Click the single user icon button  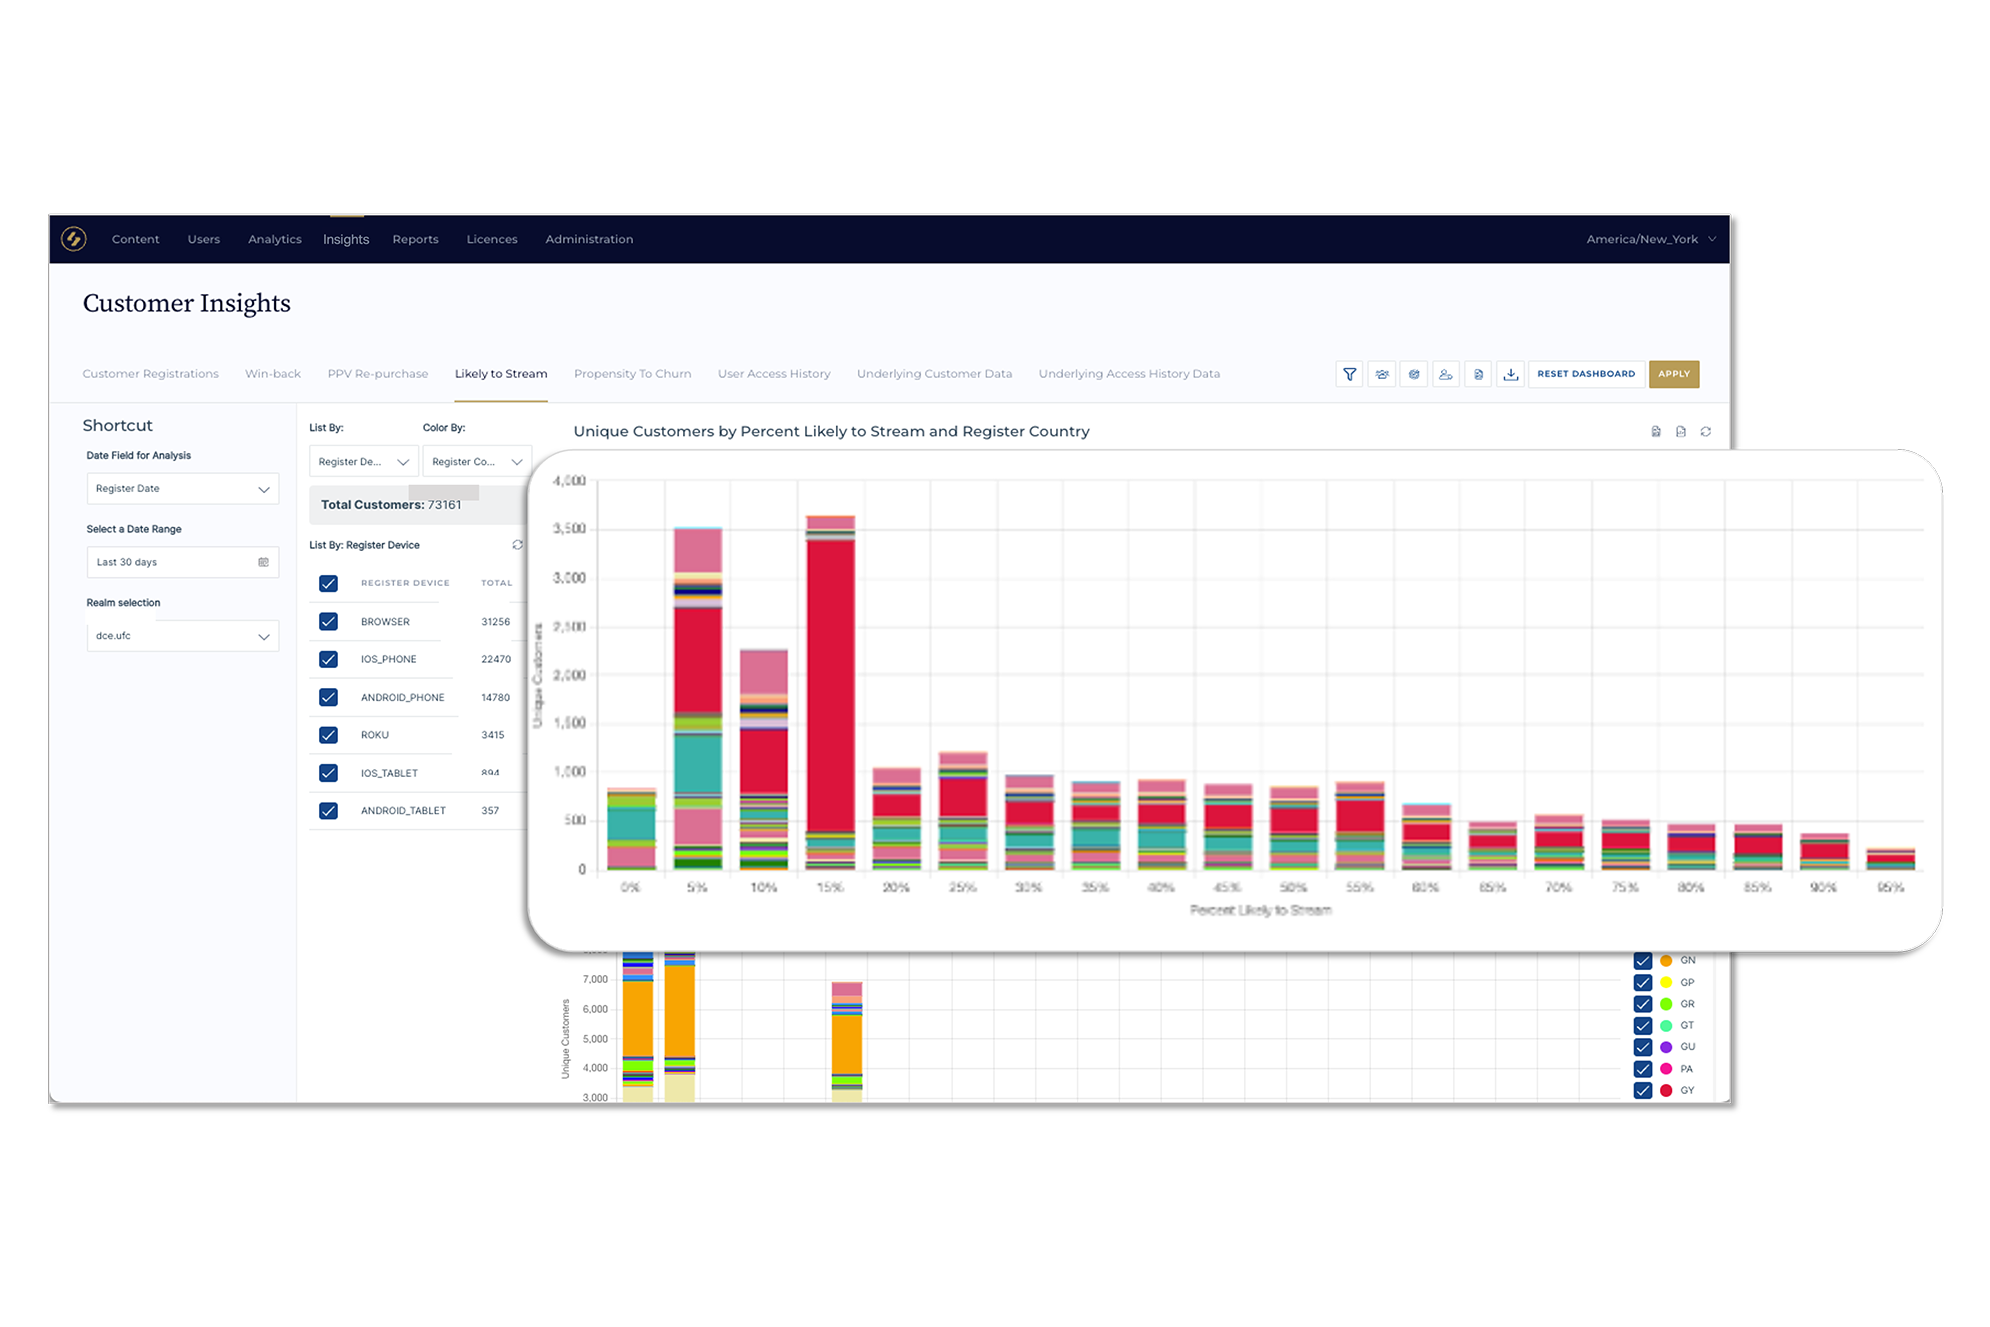(x=1446, y=374)
